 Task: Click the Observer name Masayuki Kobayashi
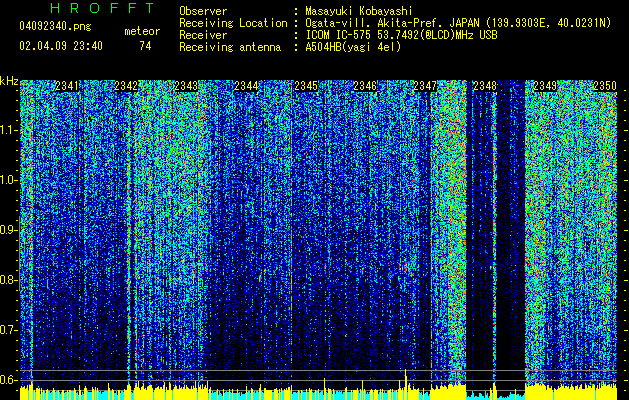point(359,12)
